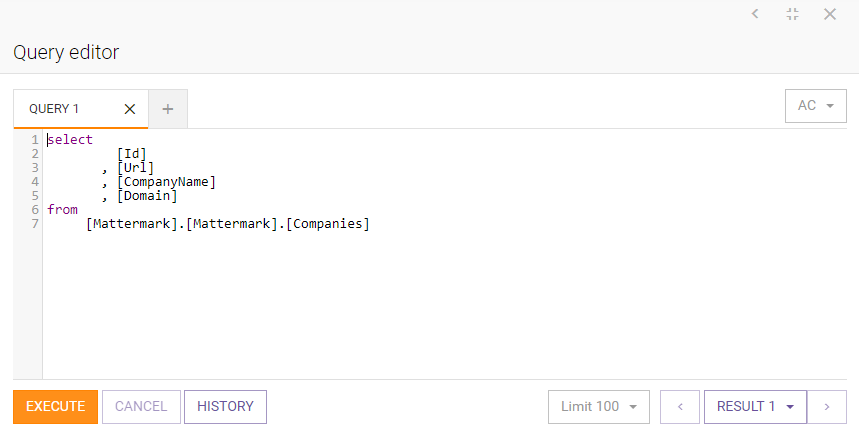
Task: Close the Query editor panel
Action: pos(830,14)
